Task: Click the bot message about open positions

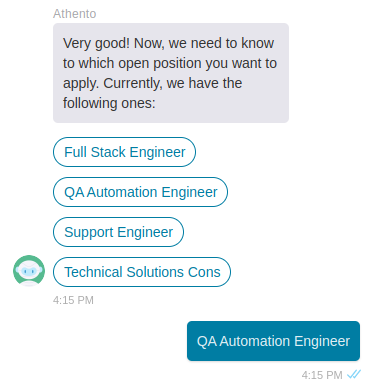Action: [x=171, y=73]
